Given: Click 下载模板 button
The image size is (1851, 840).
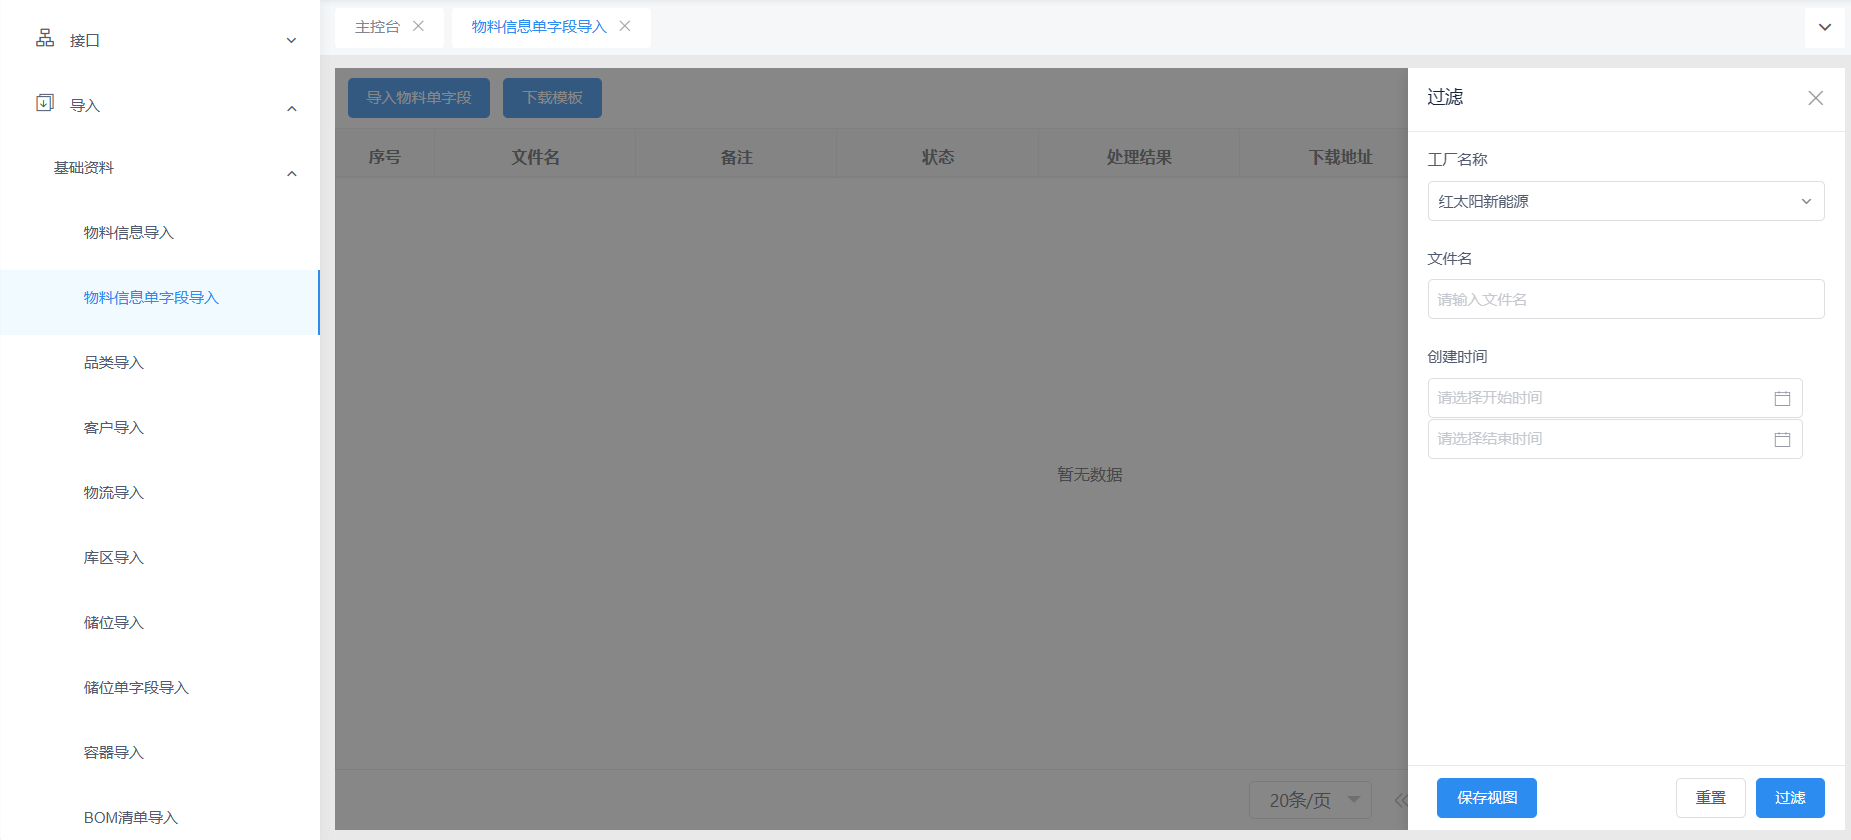Looking at the screenshot, I should [552, 98].
